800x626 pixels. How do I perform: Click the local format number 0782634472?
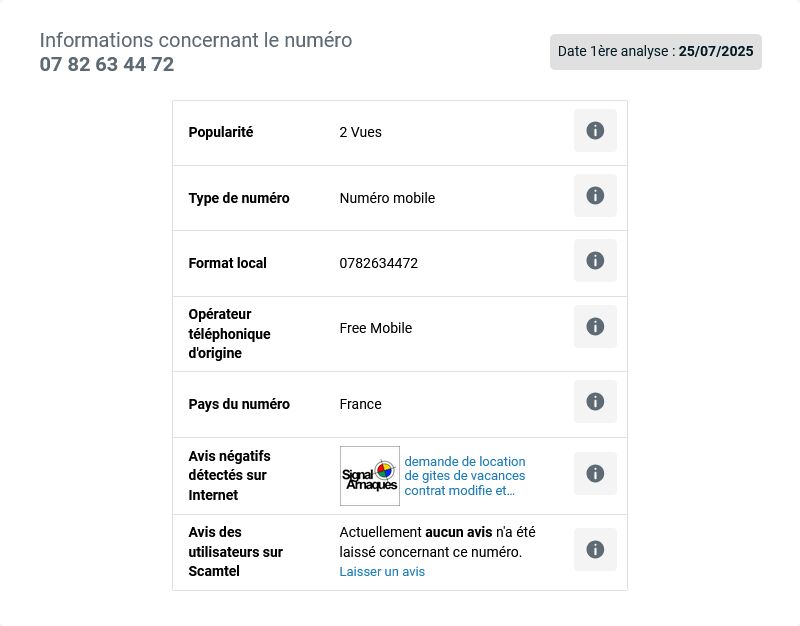click(379, 263)
